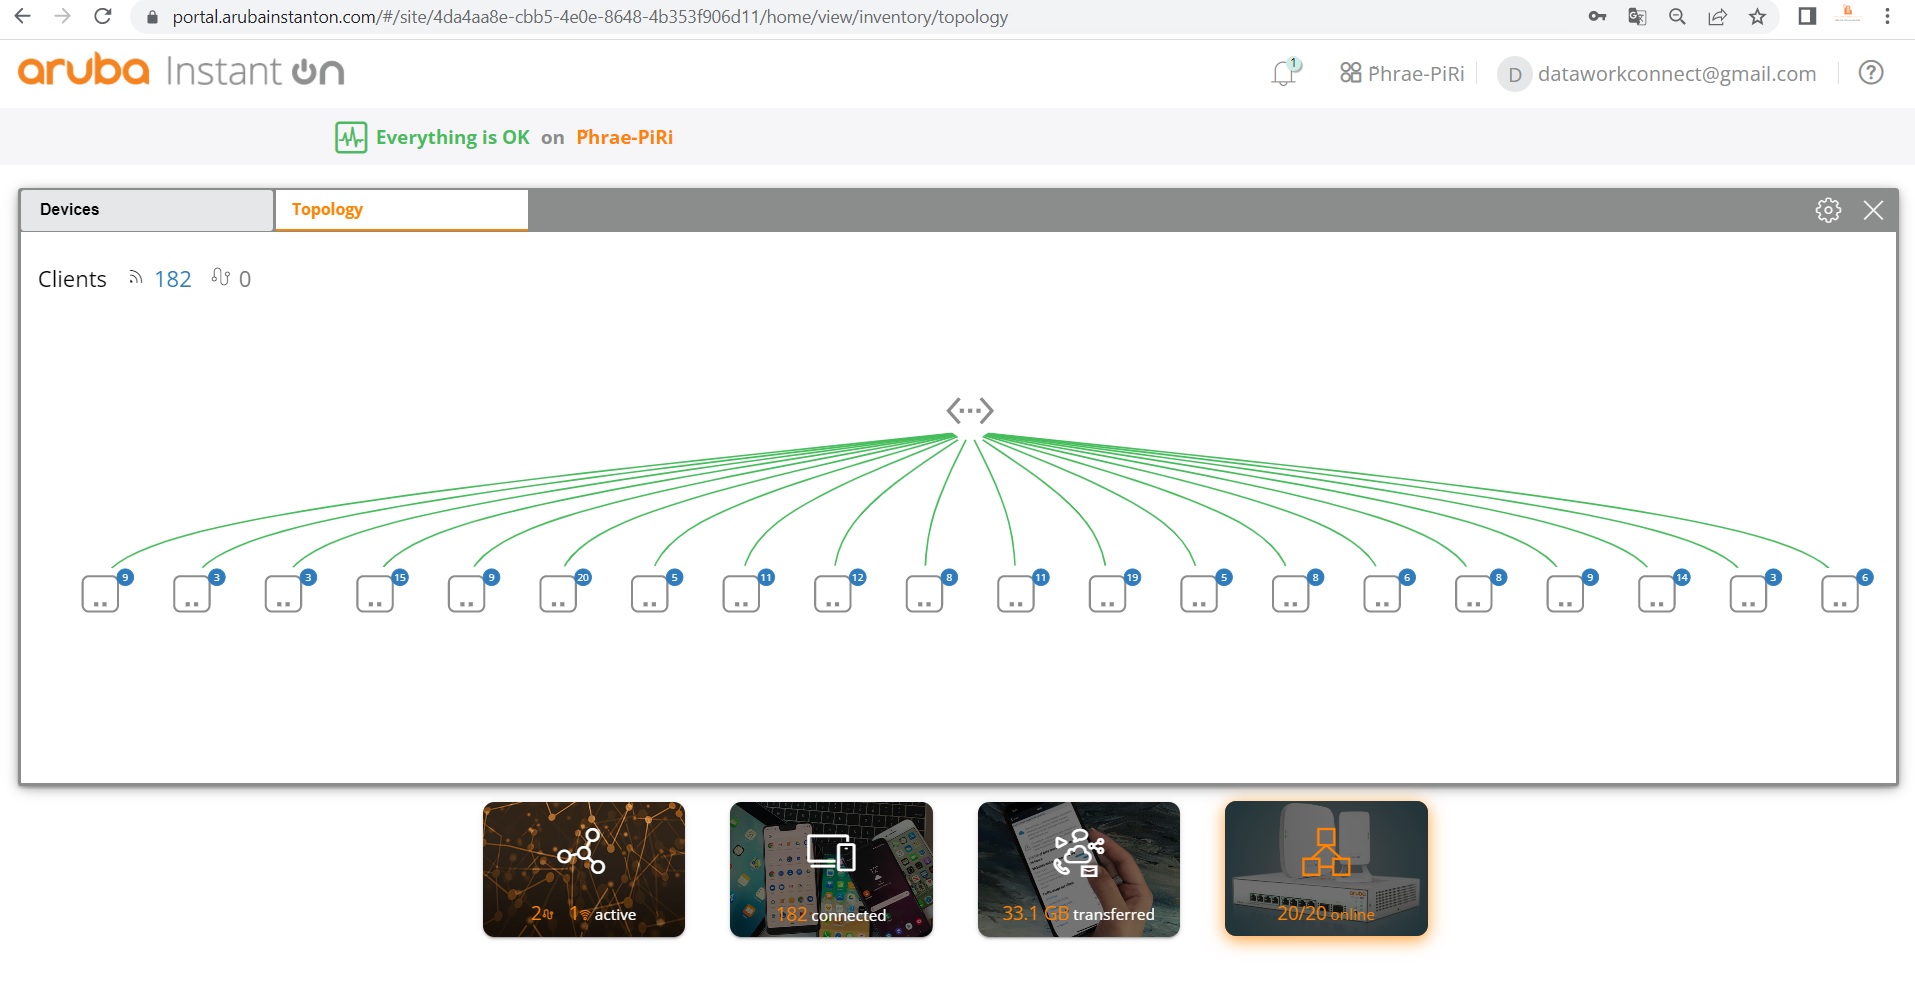Click the help question mark icon

(1870, 73)
